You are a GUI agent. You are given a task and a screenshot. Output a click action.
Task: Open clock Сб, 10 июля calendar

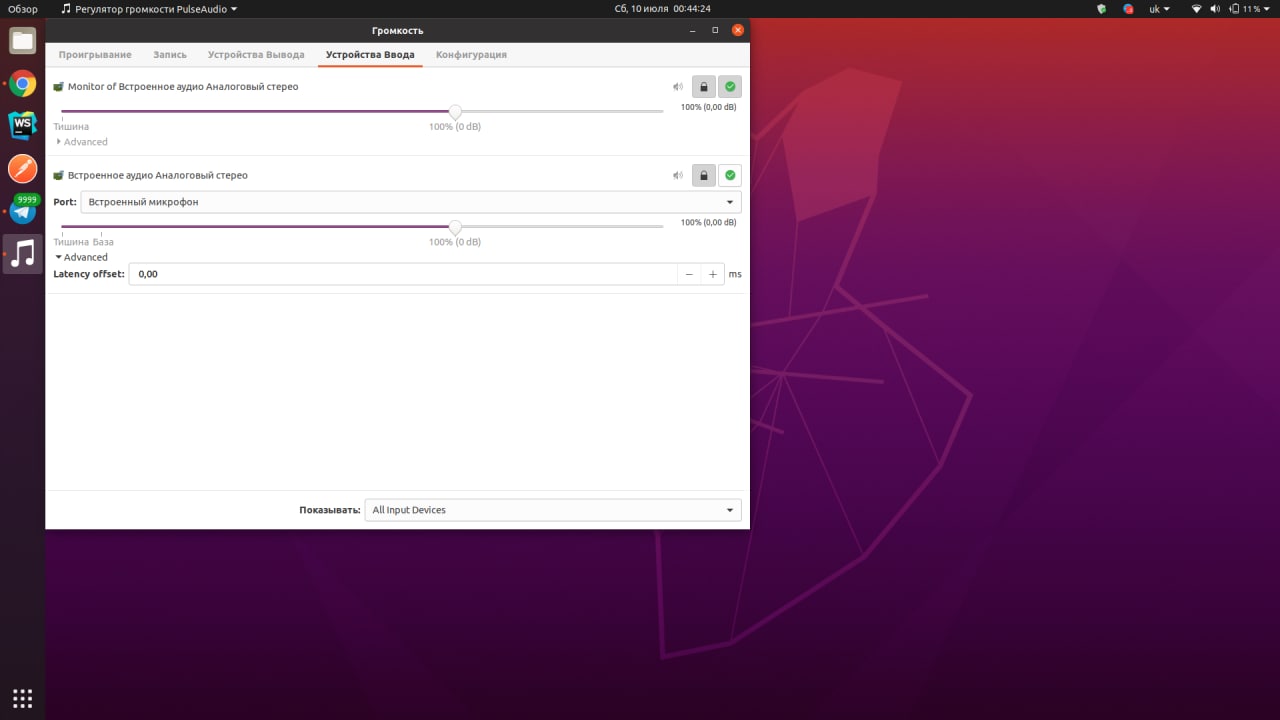(x=663, y=8)
